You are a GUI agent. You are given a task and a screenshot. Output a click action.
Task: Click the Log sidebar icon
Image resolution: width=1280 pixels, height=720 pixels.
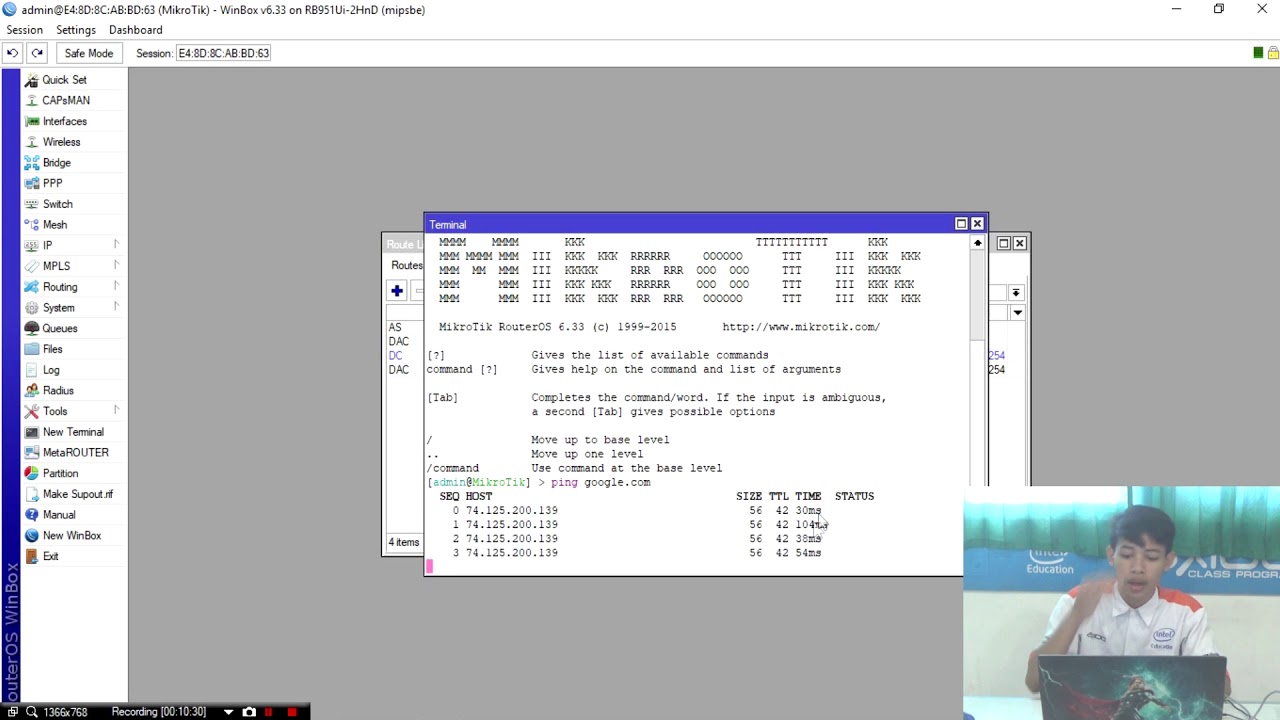point(31,370)
